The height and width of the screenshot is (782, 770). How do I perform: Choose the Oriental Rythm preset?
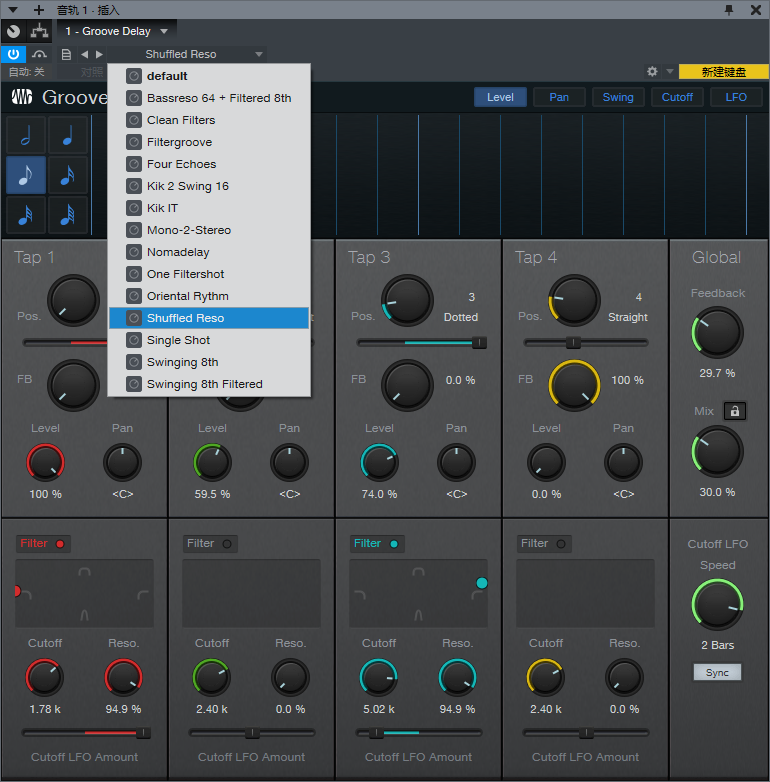point(209,296)
